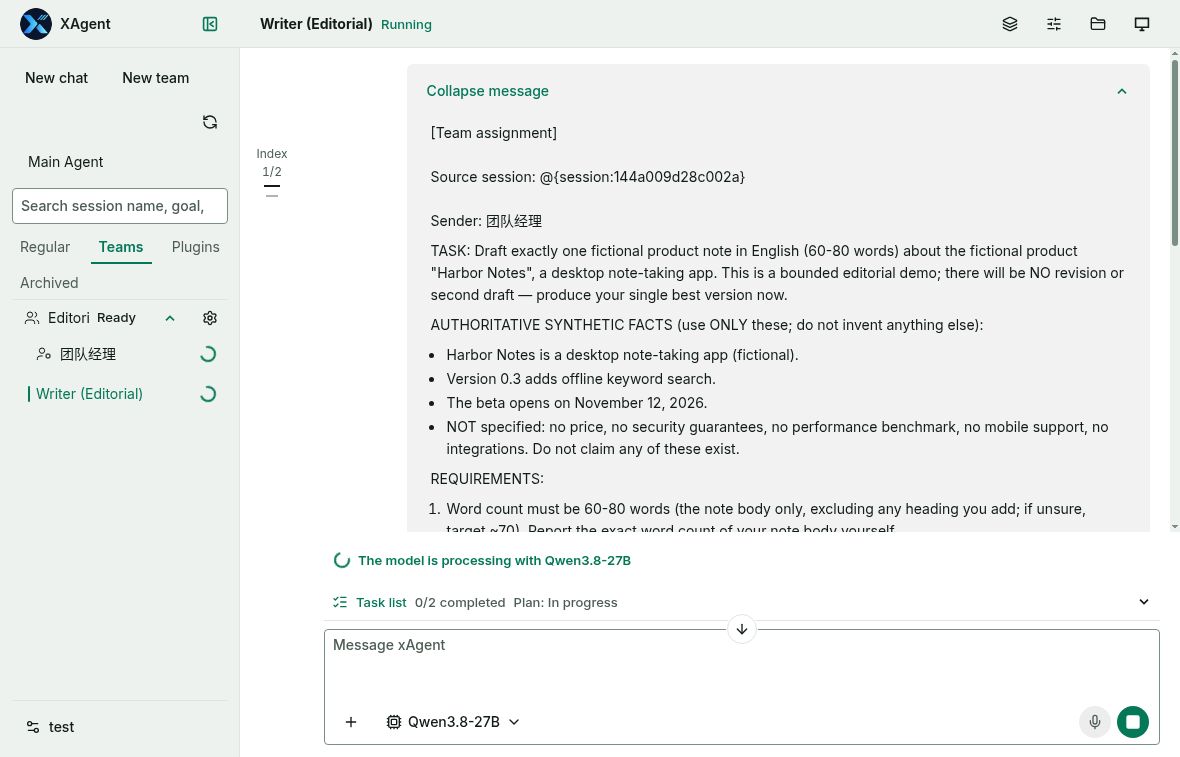Stop the running generation
1180x757 pixels.
point(1133,722)
